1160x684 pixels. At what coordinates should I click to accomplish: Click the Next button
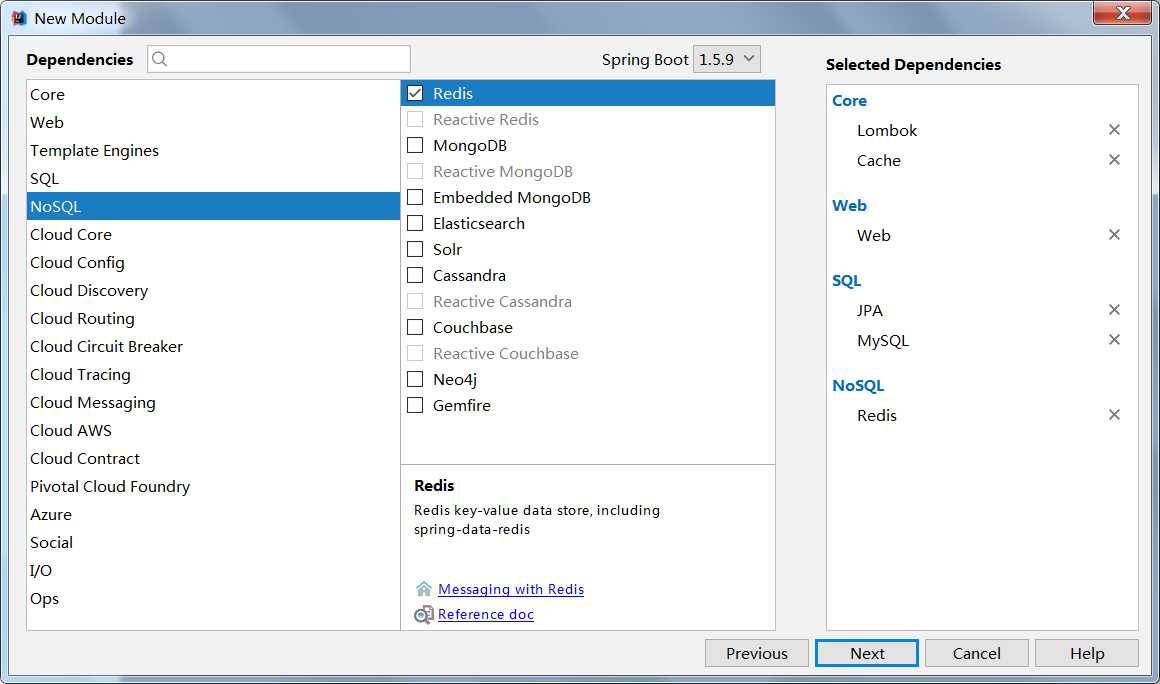(x=866, y=654)
